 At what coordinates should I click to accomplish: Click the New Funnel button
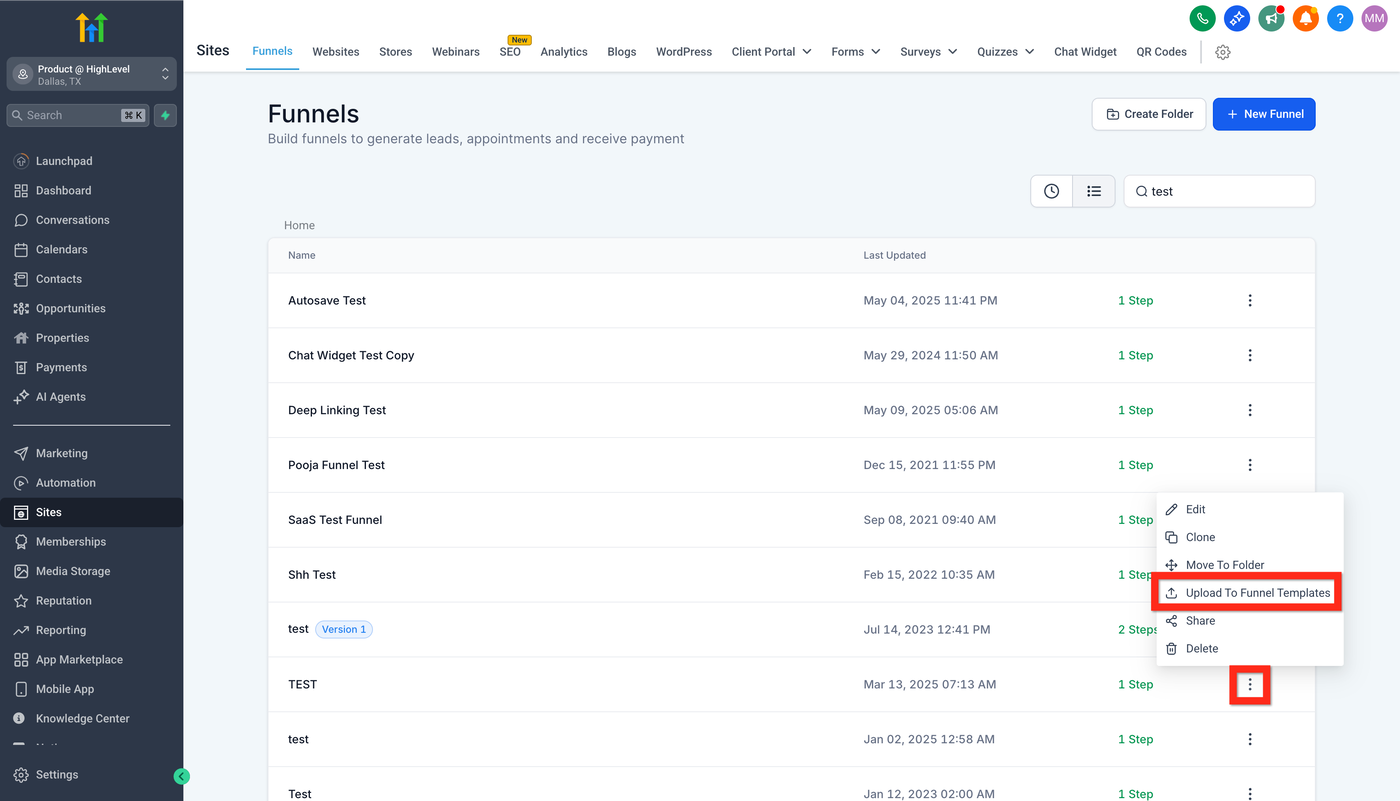tap(1264, 114)
